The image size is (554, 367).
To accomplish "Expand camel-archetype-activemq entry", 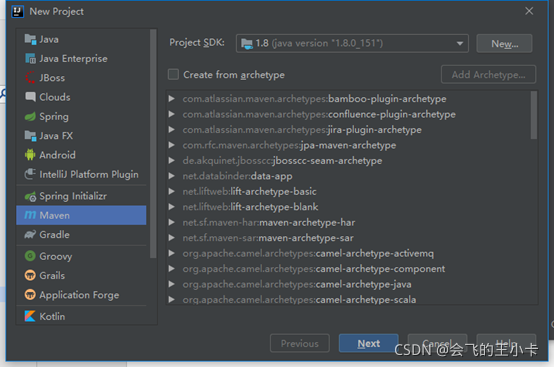I will 172,253.
